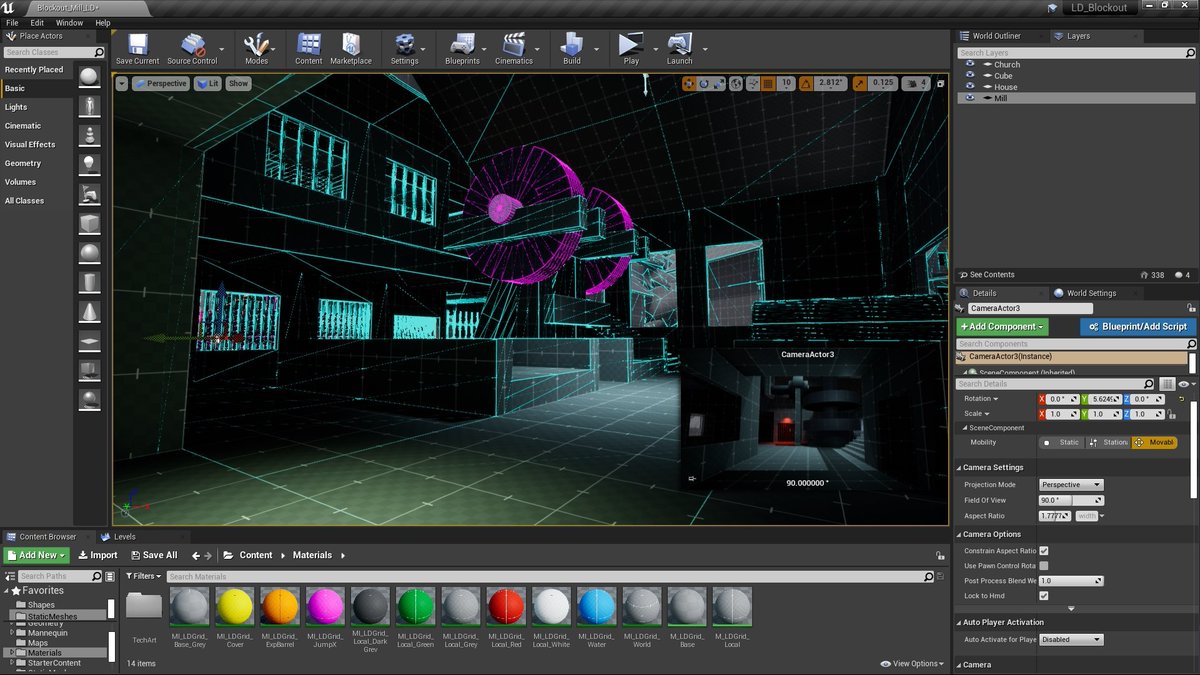This screenshot has height=675, width=1200.
Task: Uncheck Lock to Hmd checkbox
Action: point(1044,596)
